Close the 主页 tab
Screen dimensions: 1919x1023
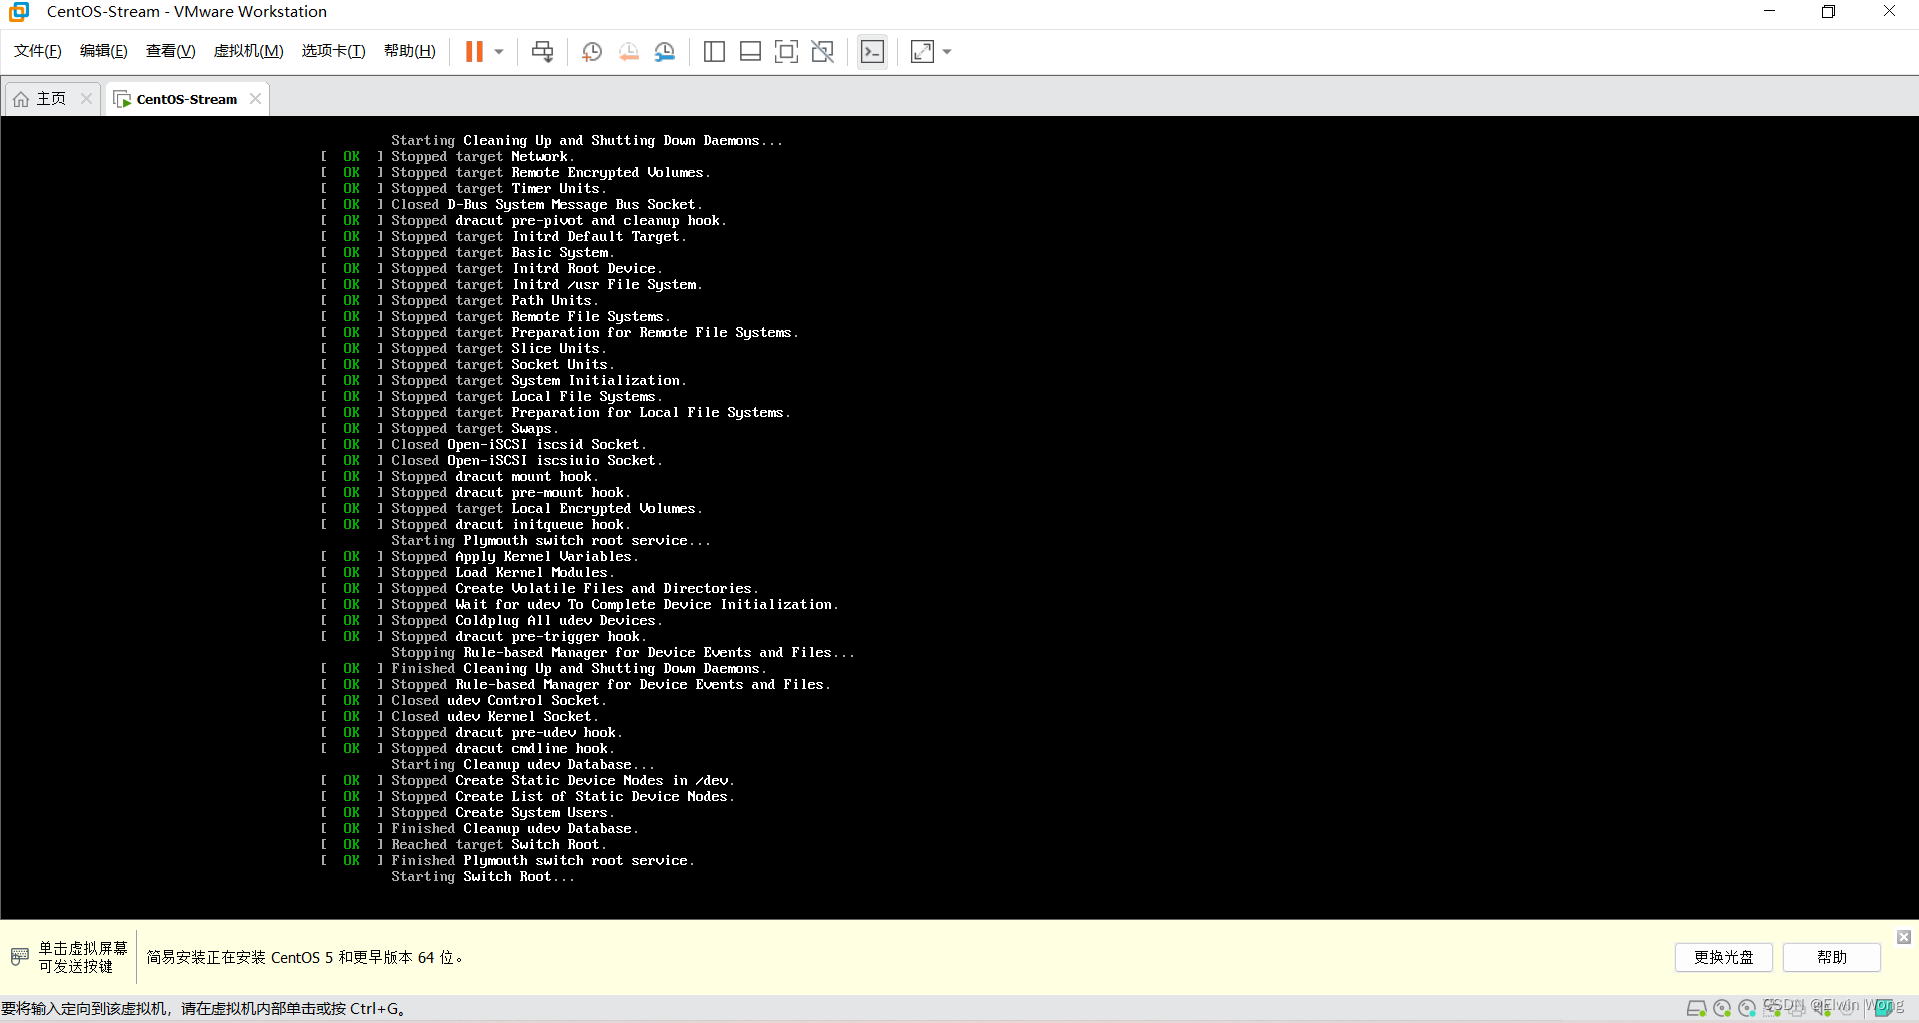point(86,98)
